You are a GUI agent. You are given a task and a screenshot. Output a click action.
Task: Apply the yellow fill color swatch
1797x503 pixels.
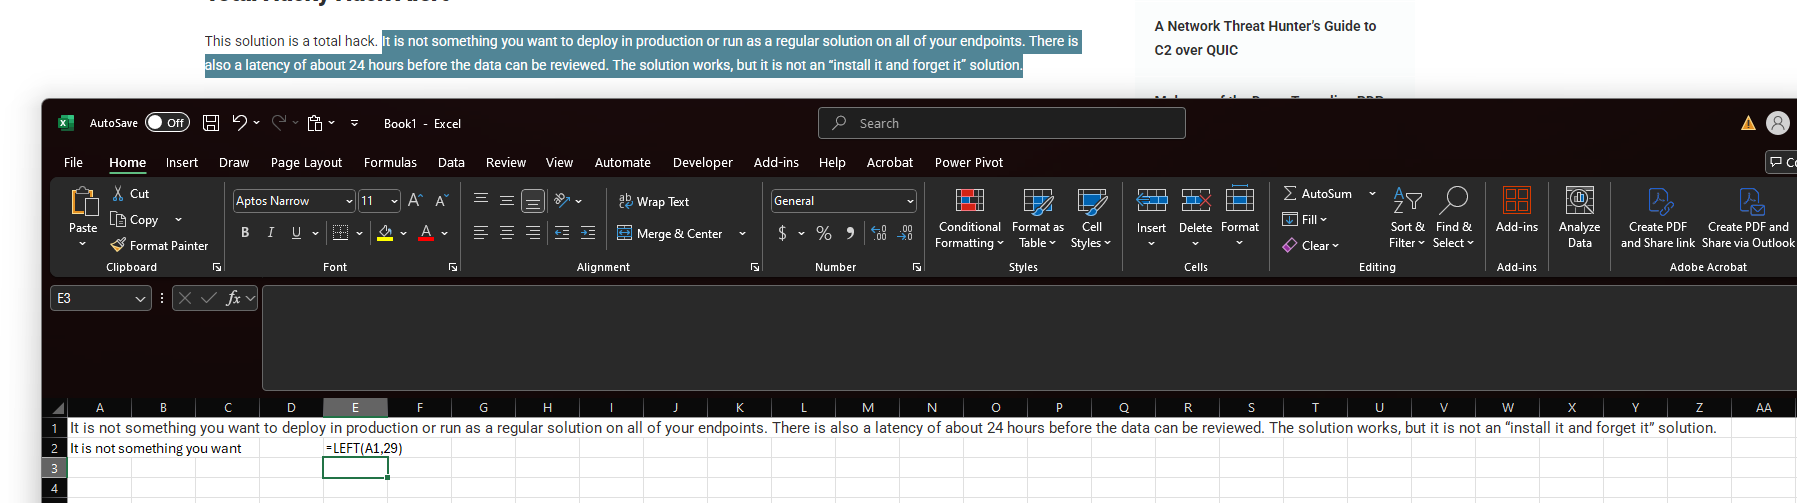[x=385, y=233]
